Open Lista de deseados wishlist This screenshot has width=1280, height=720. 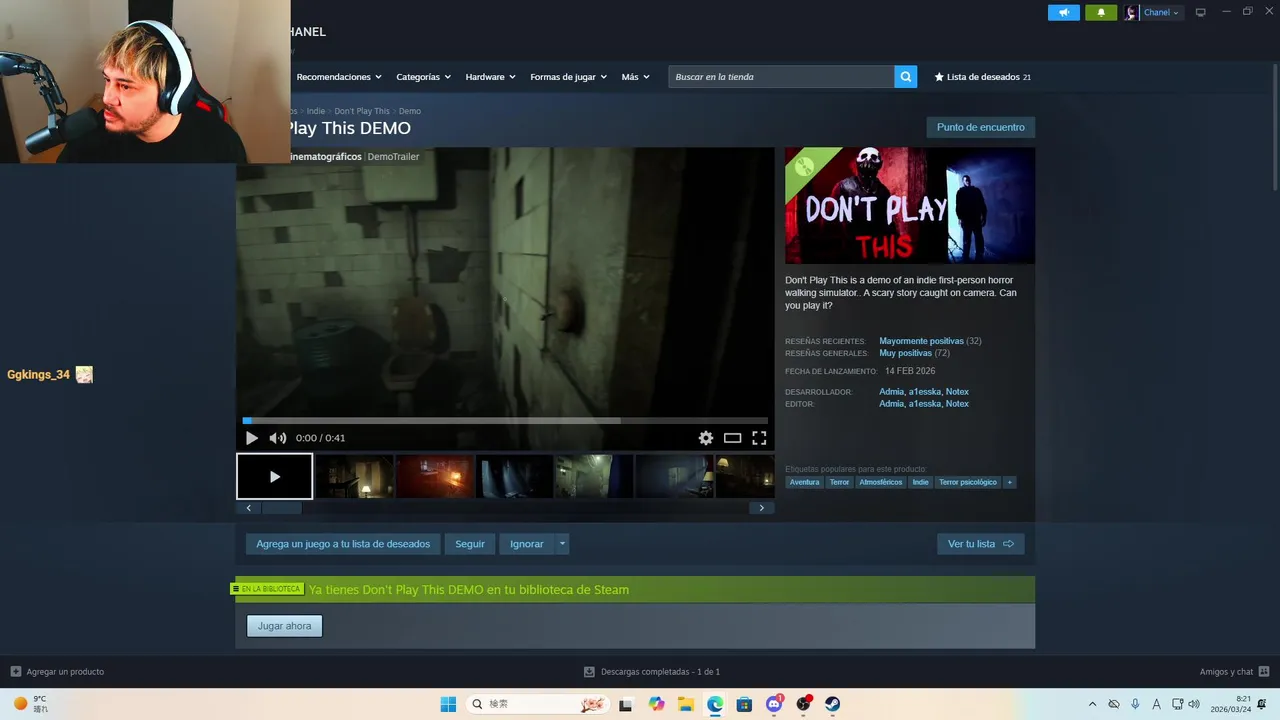982,77
